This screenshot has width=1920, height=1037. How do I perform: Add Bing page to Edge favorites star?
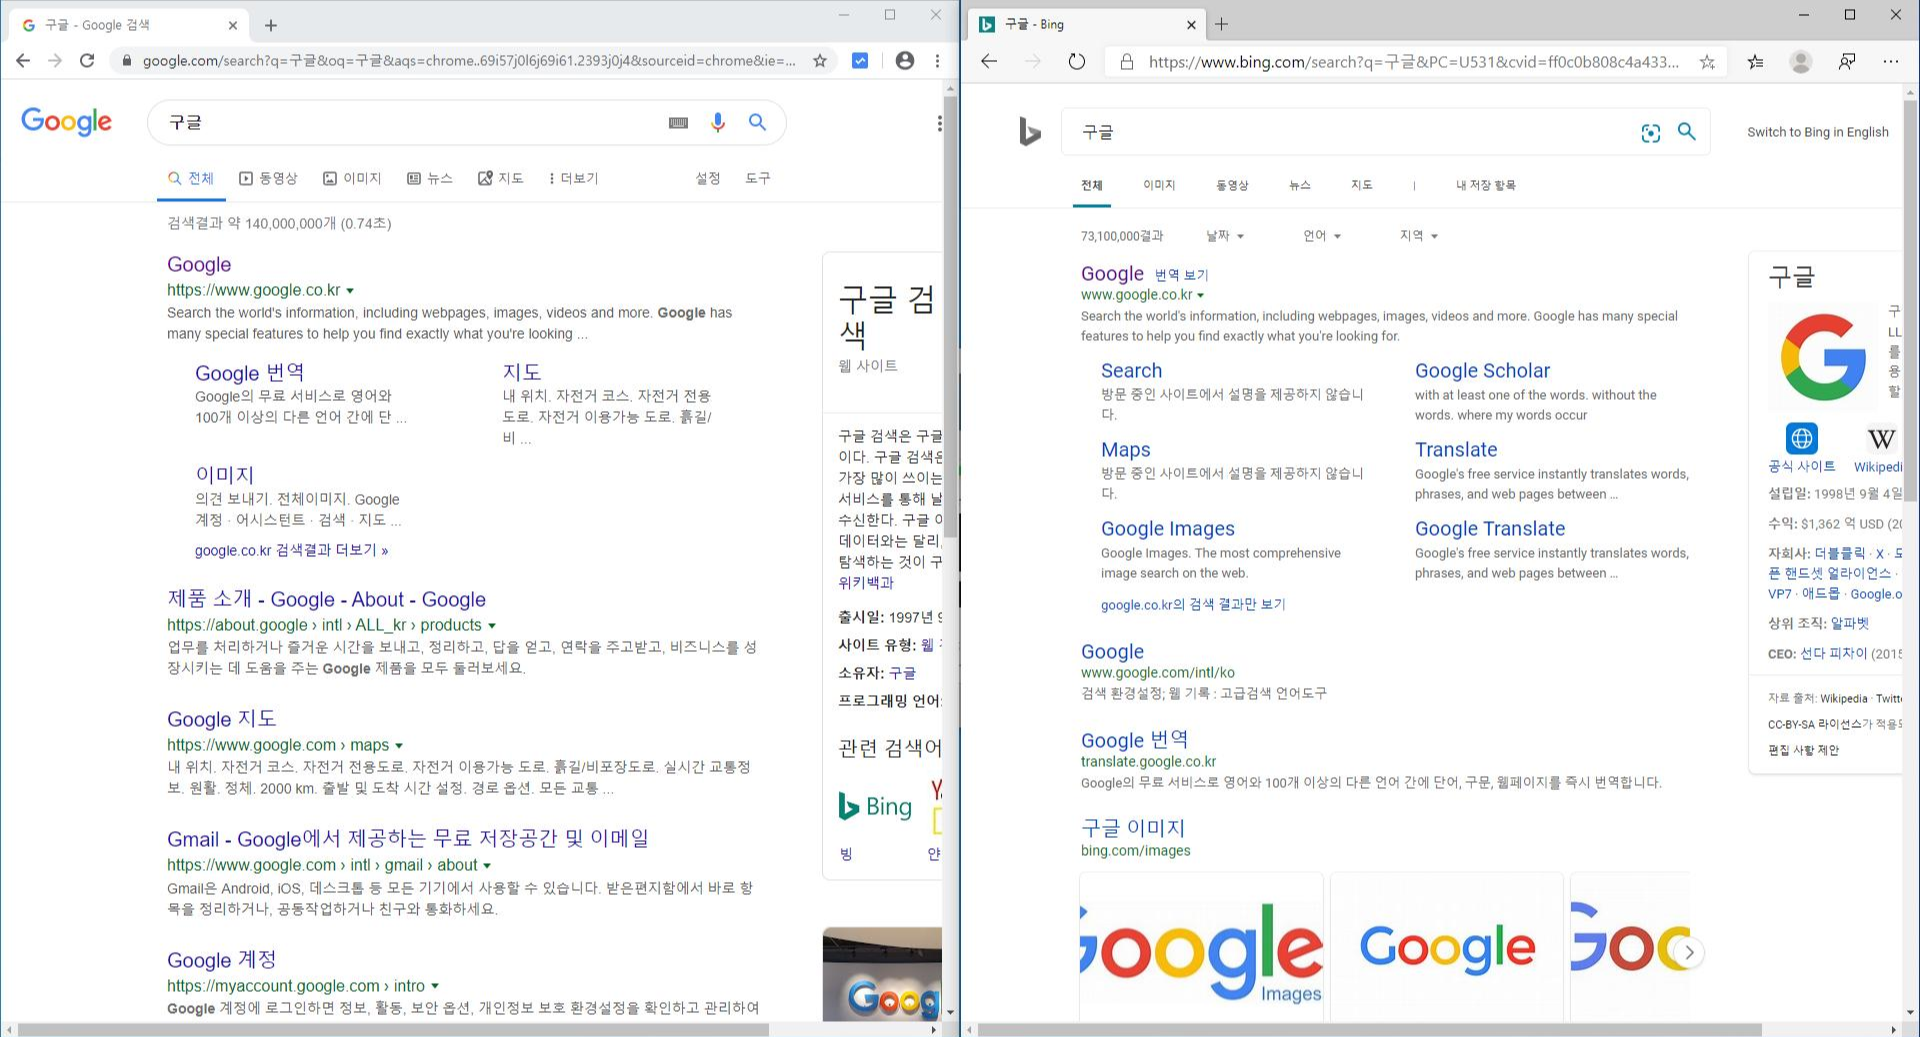(x=1707, y=62)
